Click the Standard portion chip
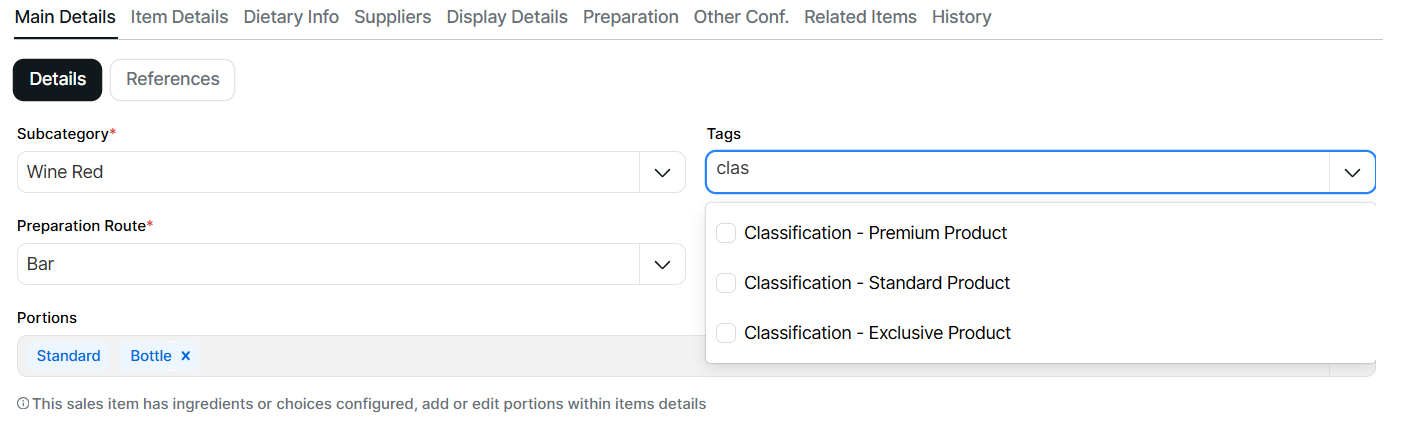 point(69,356)
